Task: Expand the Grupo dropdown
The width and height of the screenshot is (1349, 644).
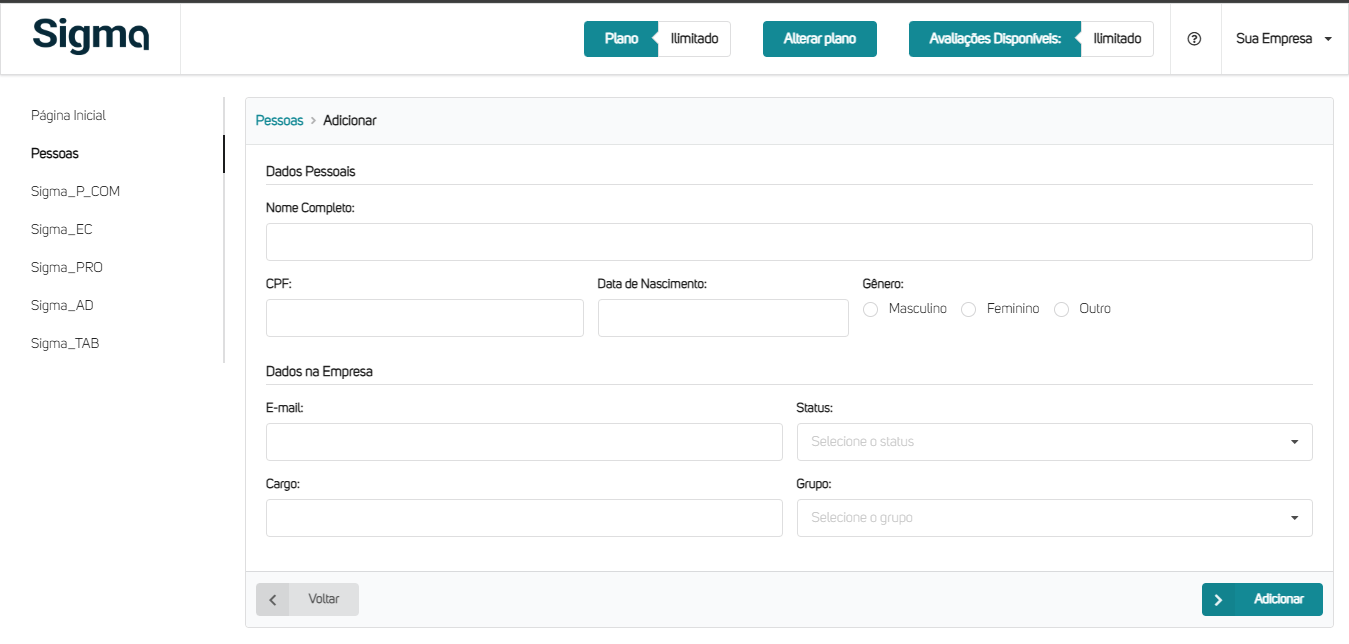Action: pyautogui.click(x=1054, y=518)
